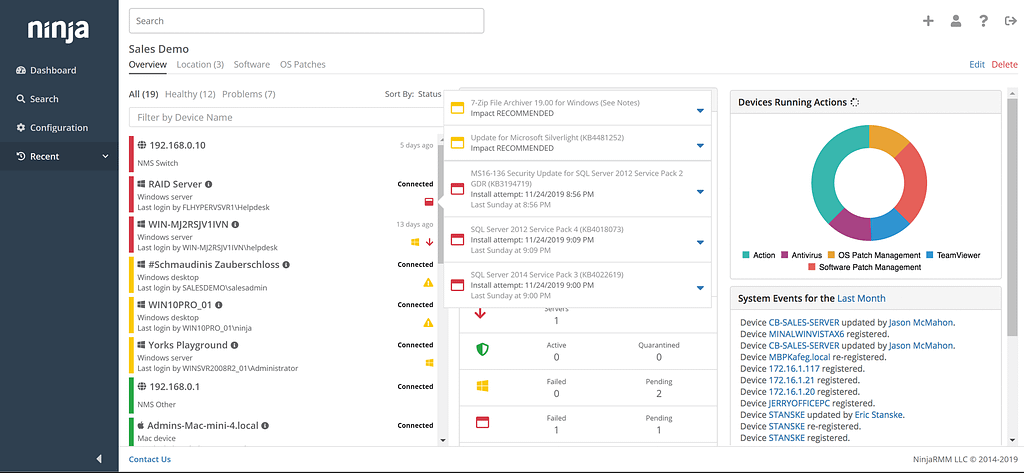Click info icon next to Yorks Playground

(234, 345)
